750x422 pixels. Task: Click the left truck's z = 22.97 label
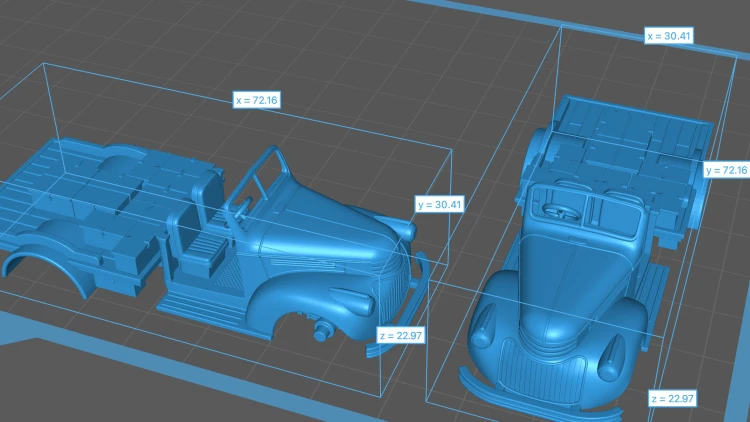coord(401,335)
